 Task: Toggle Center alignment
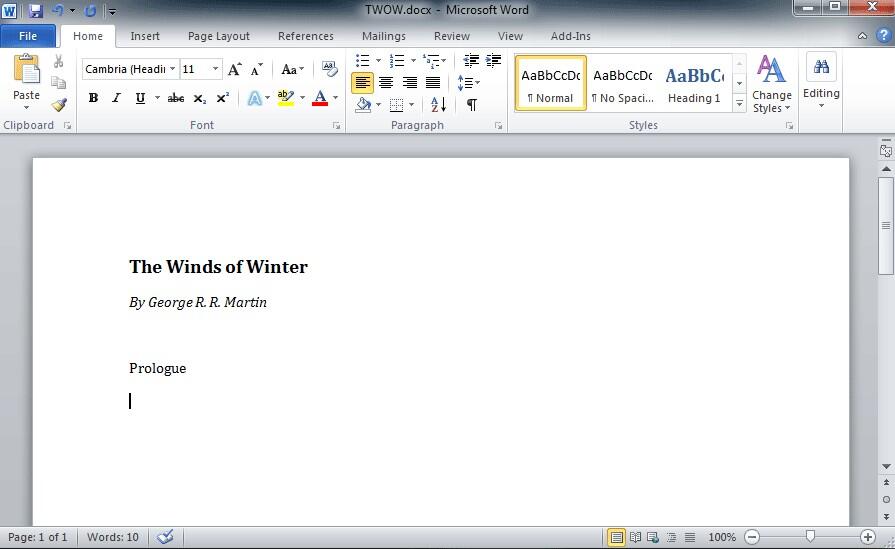[x=386, y=83]
